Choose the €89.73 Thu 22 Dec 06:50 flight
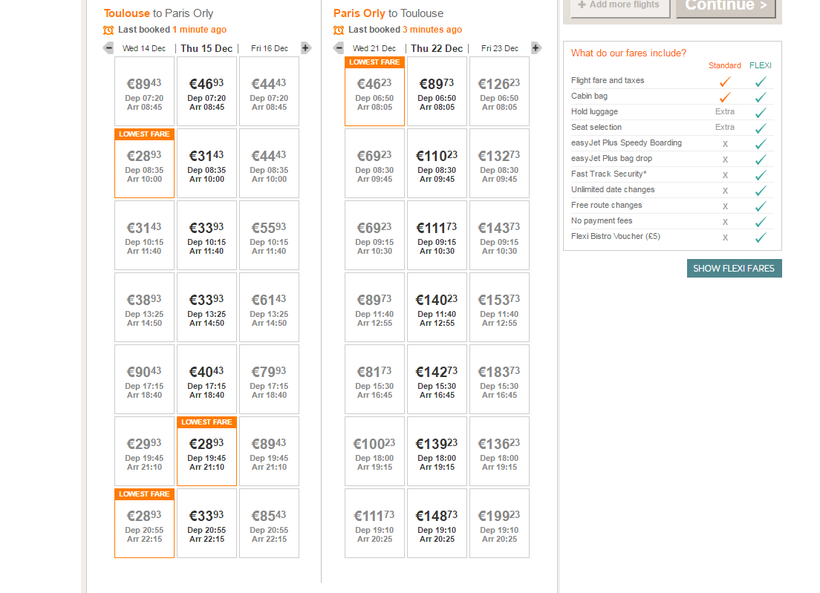The image size is (820, 593). point(437,92)
